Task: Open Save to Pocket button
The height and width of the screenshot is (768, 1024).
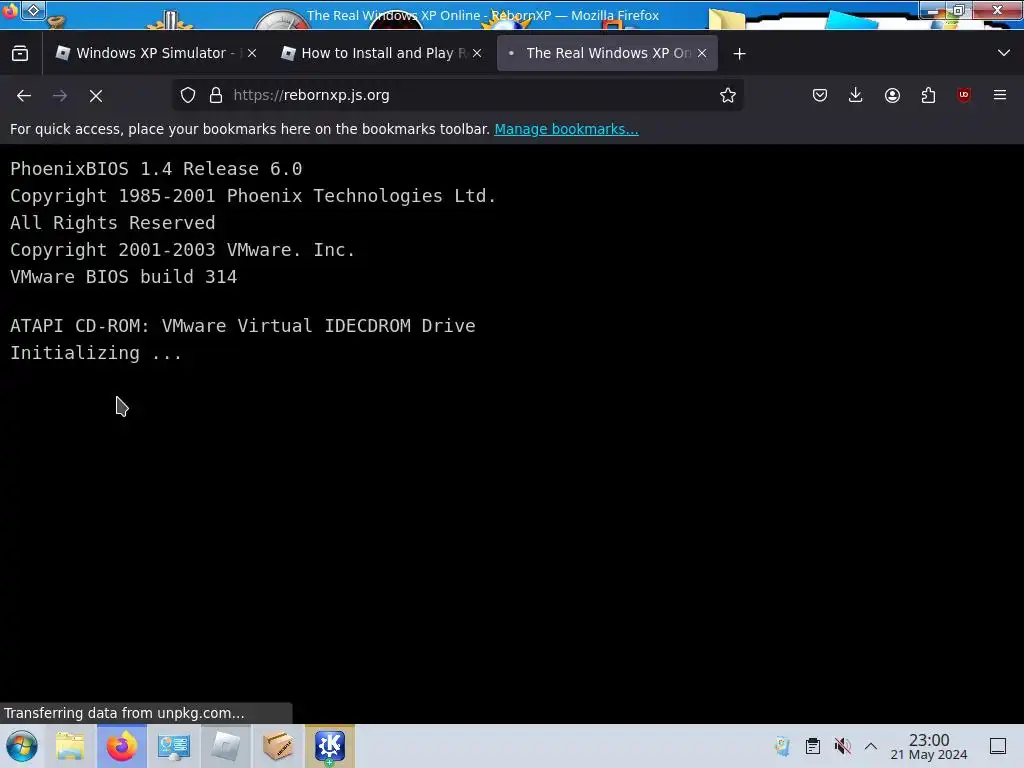Action: [x=820, y=95]
